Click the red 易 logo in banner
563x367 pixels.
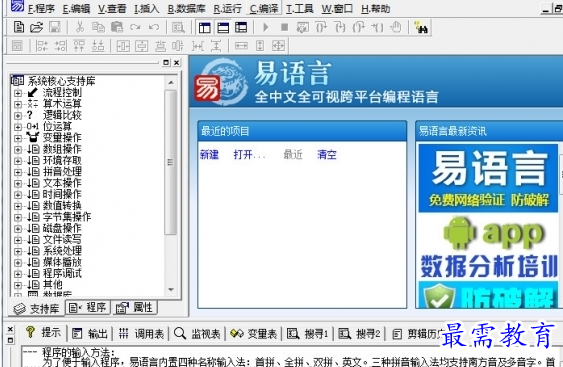pos(207,88)
